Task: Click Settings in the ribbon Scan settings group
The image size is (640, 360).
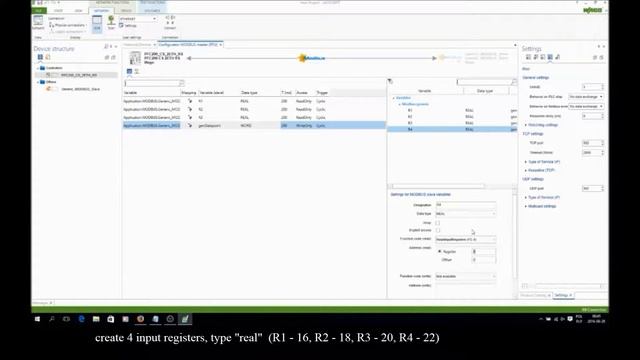Action: pyautogui.click(x=128, y=26)
